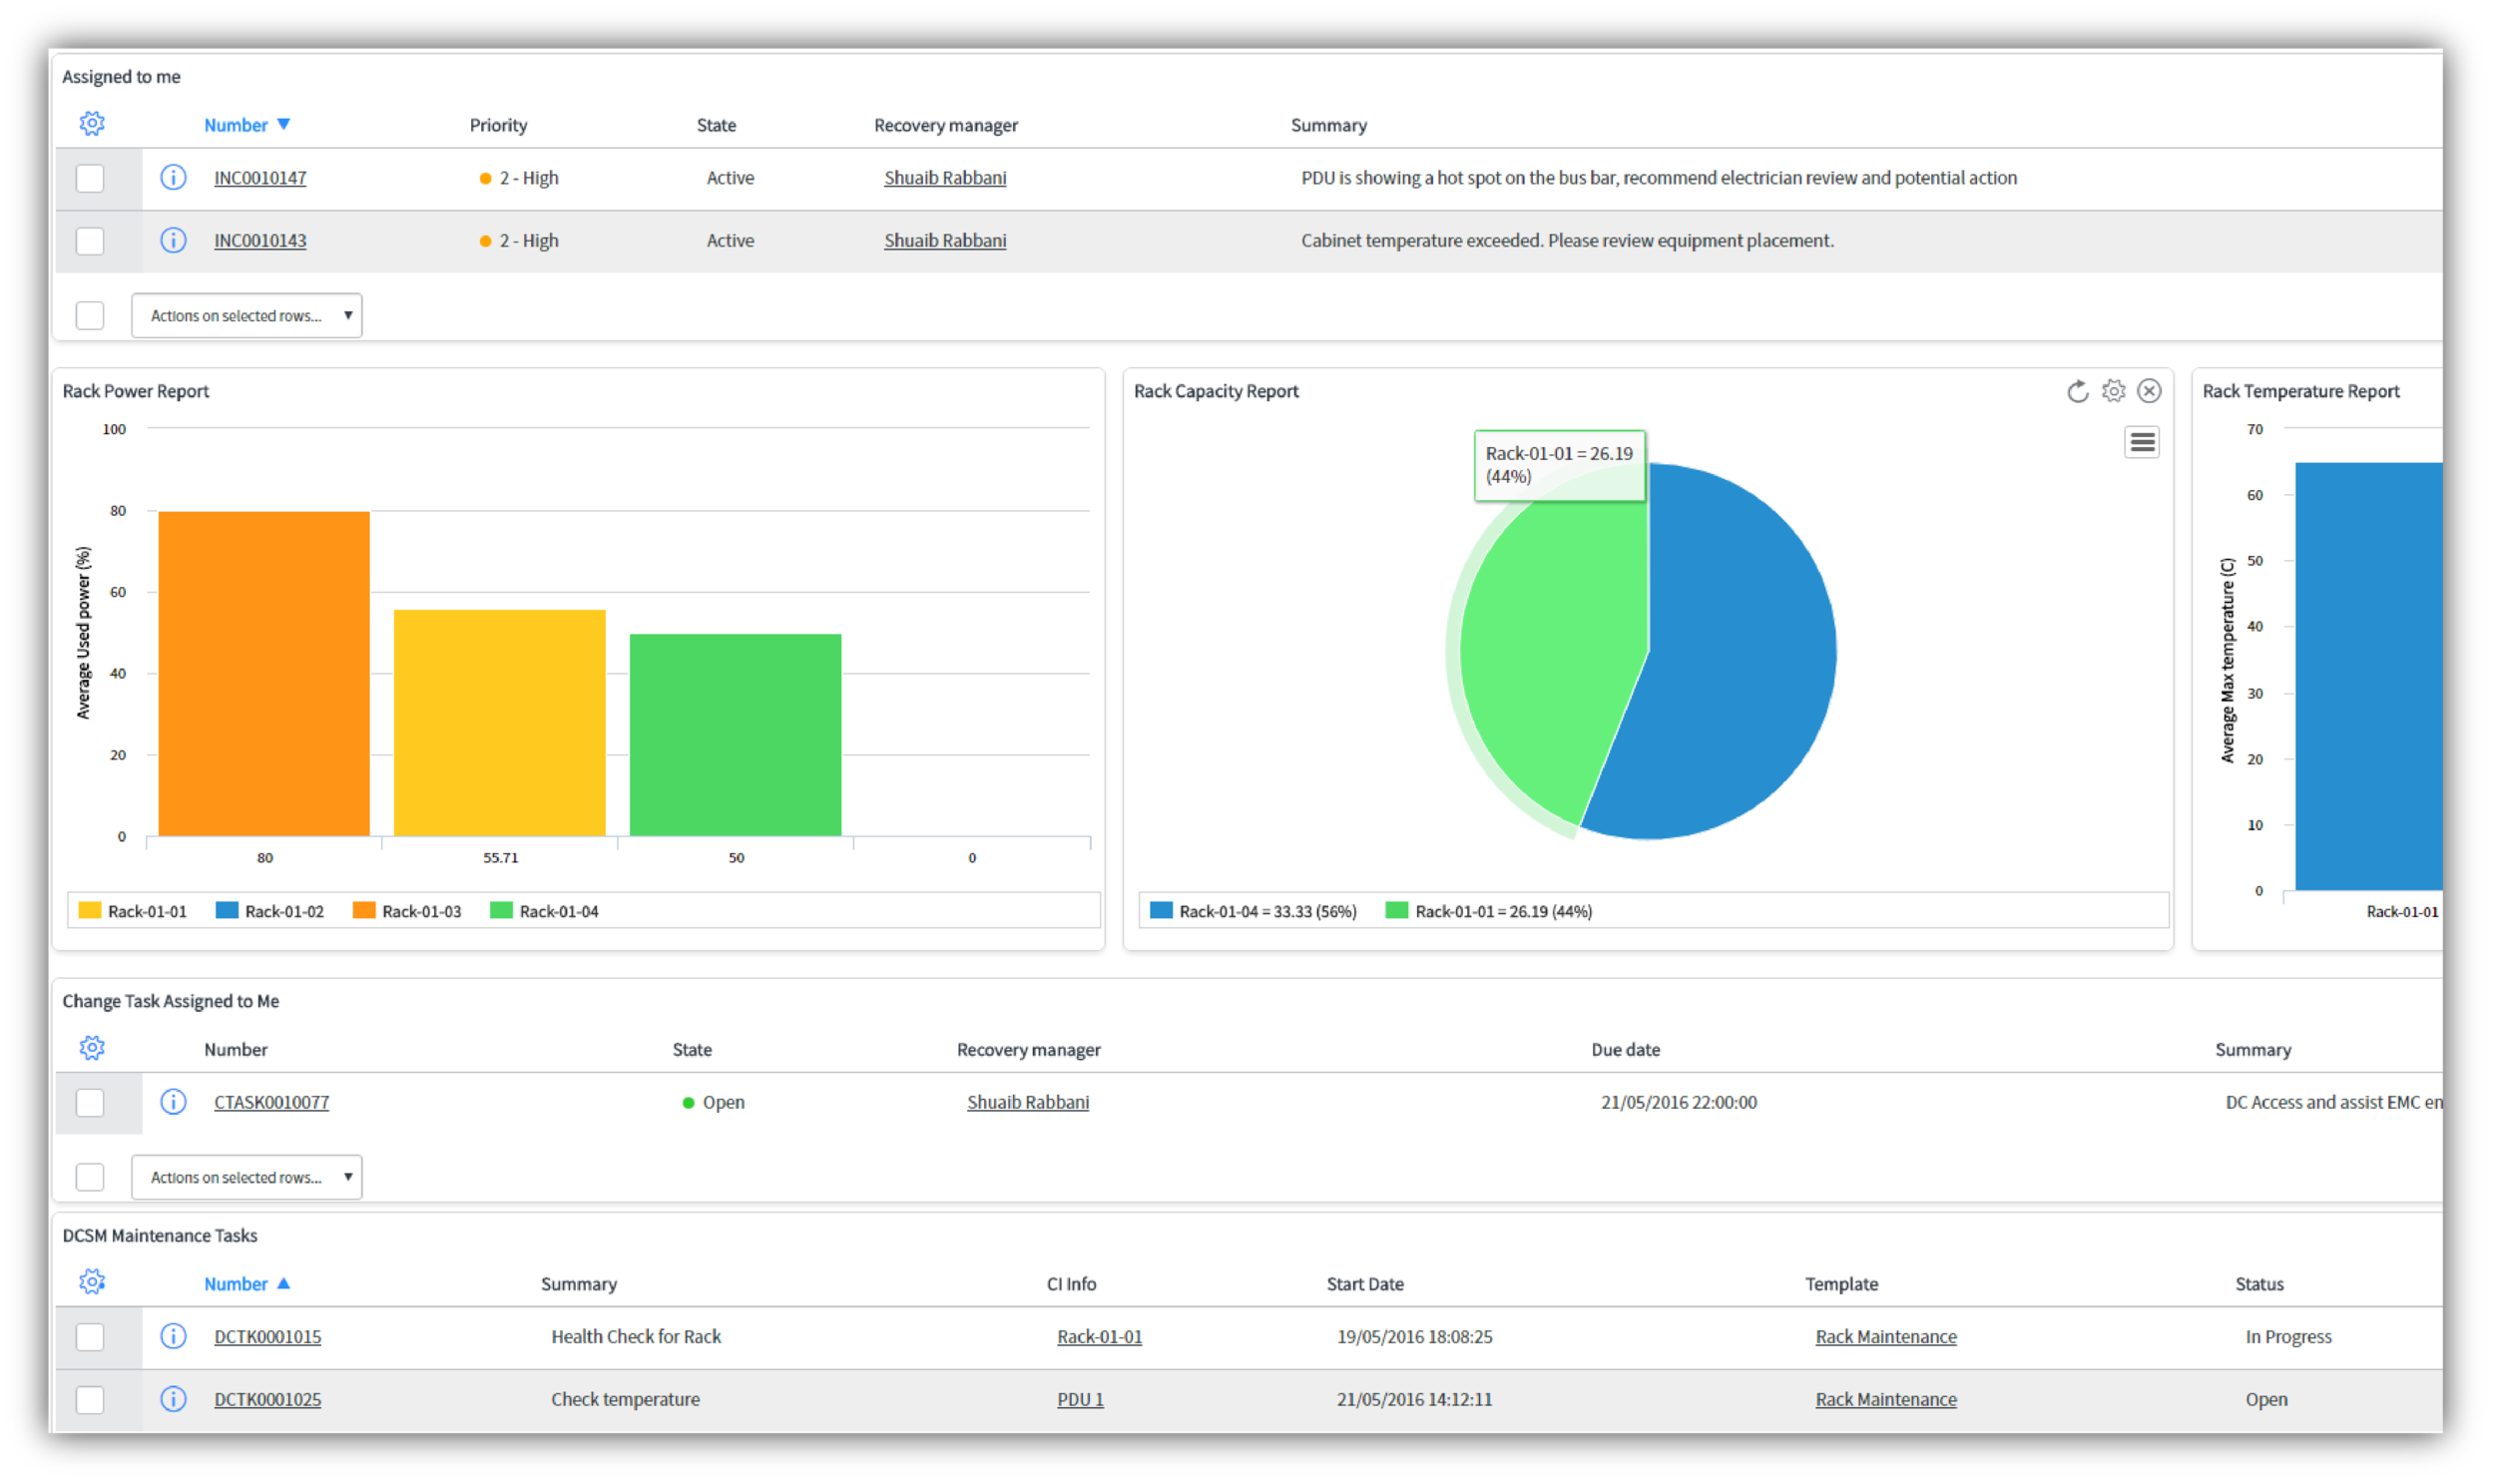Click the yellow 55.71 bar in Rack Power Report
This screenshot has height=1484, width=2495.
click(x=500, y=722)
